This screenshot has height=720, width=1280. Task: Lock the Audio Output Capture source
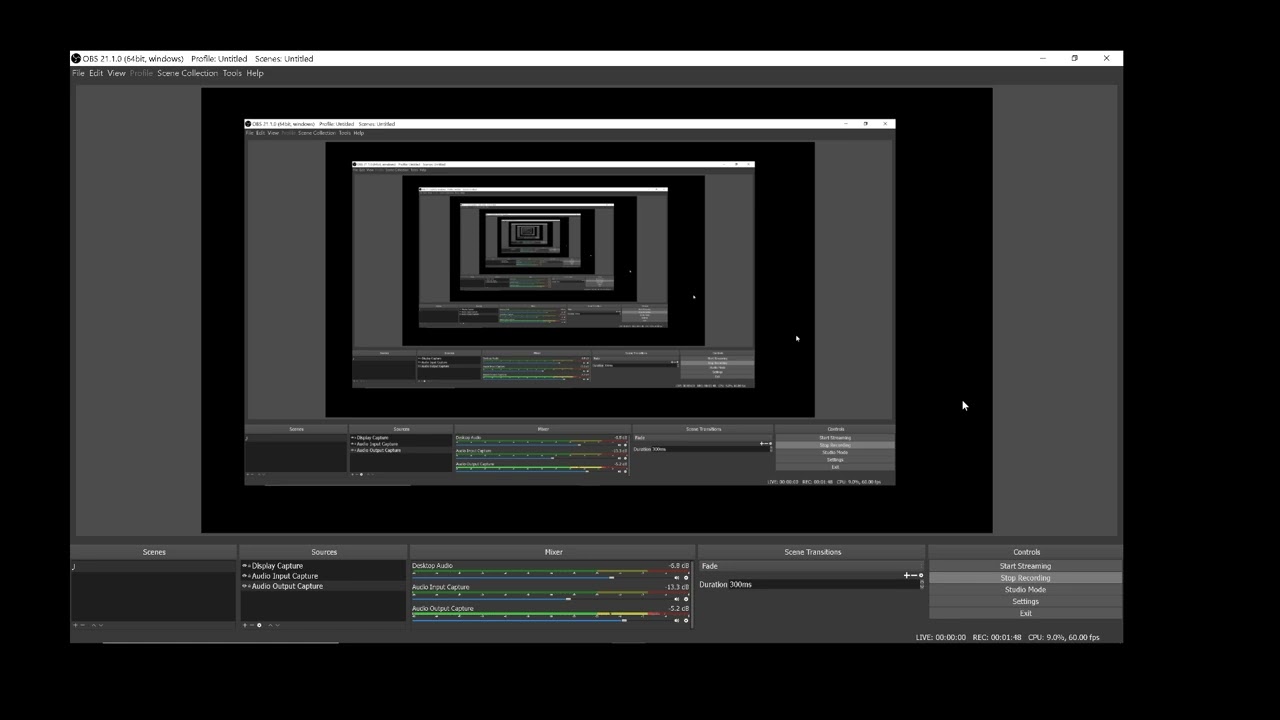click(x=249, y=586)
